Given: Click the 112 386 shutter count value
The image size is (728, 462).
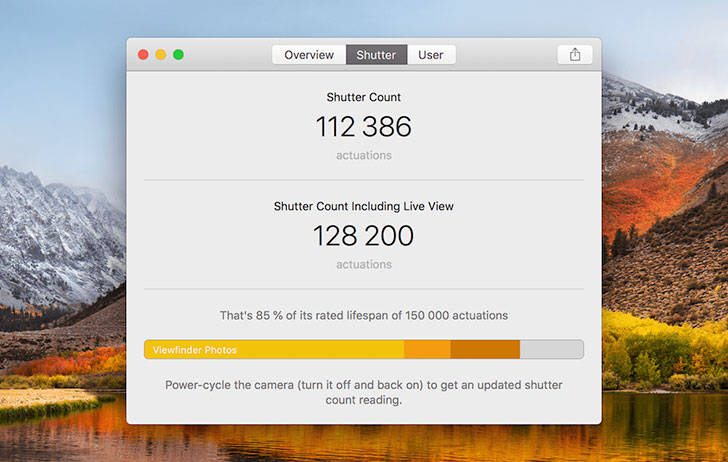Looking at the screenshot, I should (x=364, y=126).
